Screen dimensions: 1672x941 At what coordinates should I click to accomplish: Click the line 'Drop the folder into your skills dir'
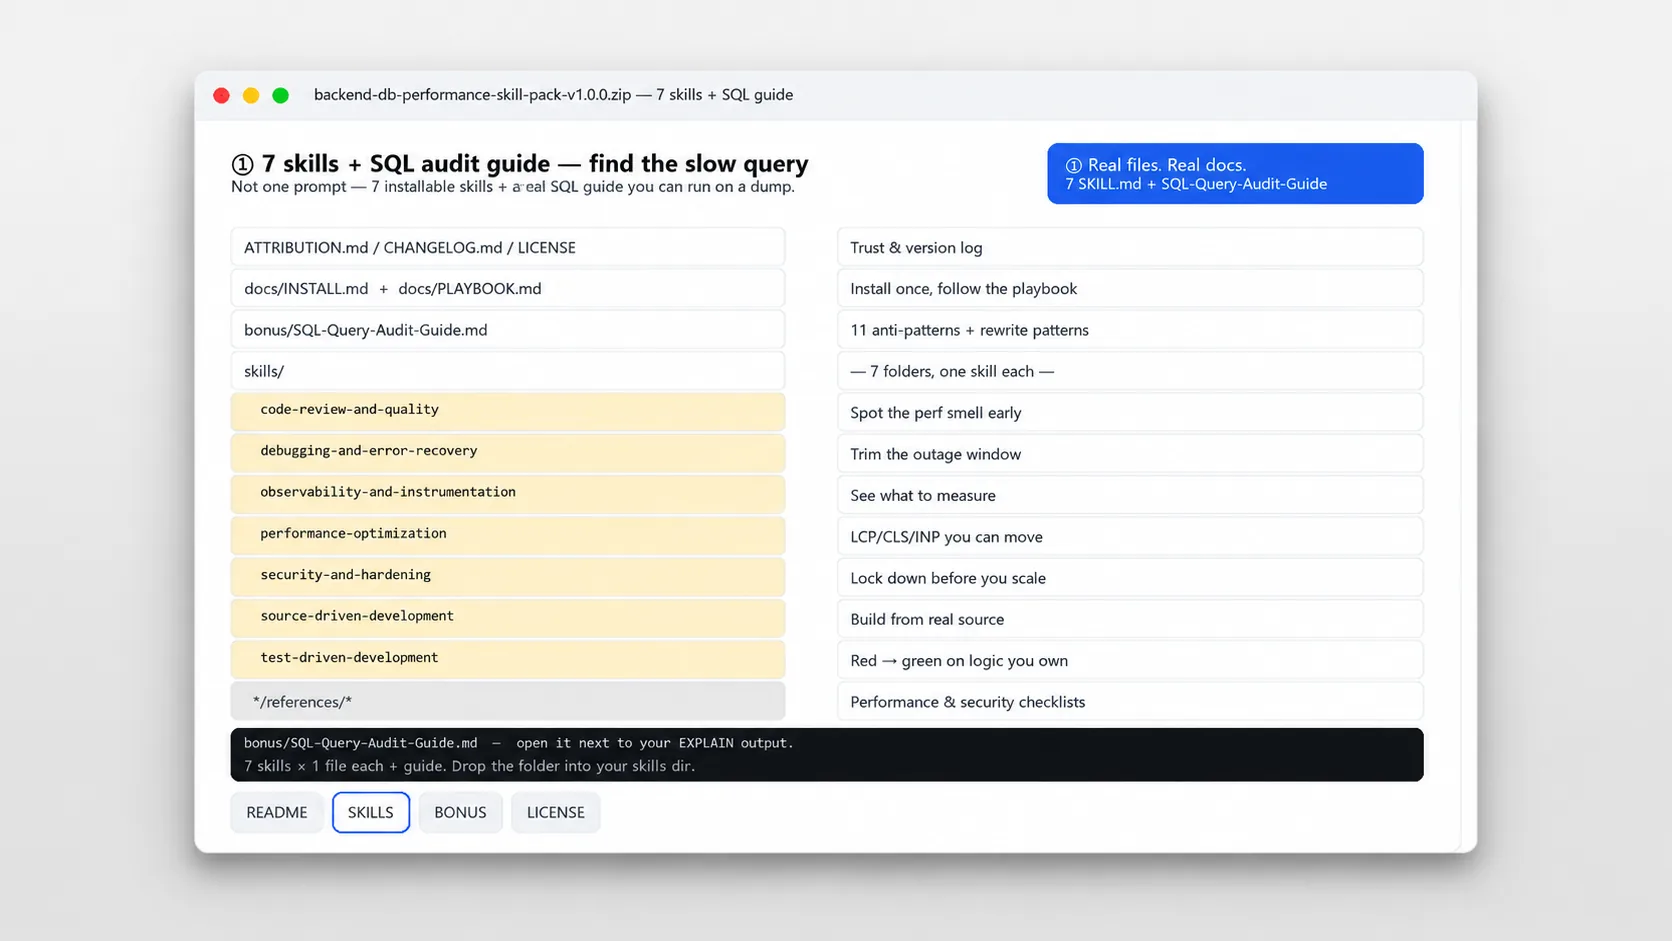573,766
